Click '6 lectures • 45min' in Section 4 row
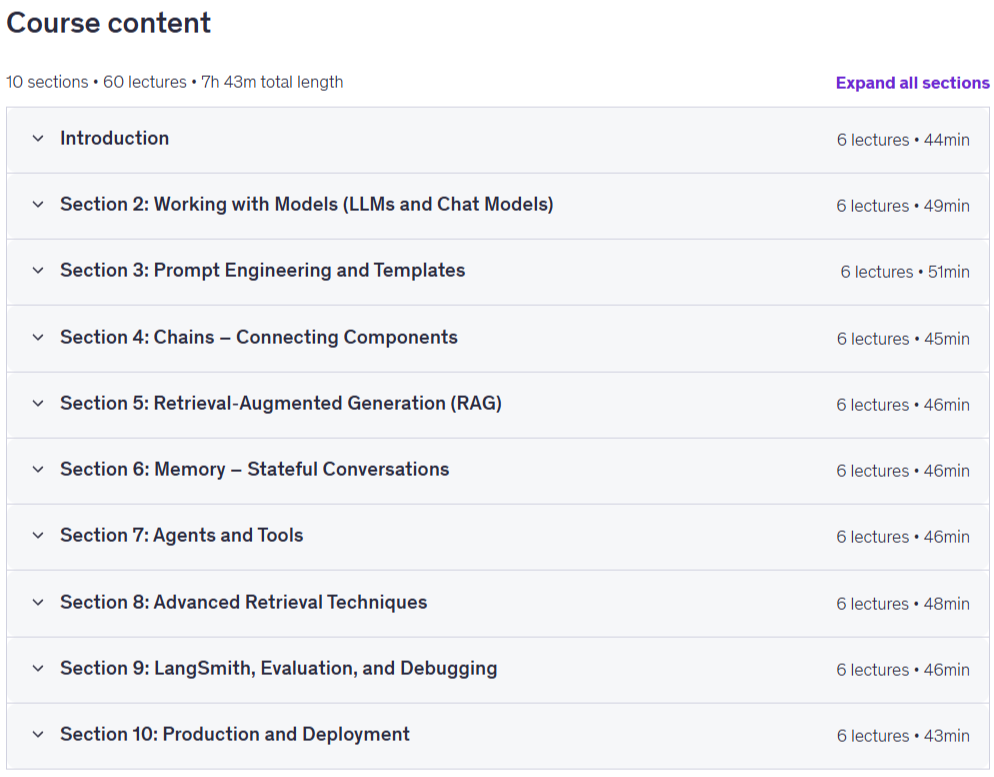994x777 pixels. 903,339
